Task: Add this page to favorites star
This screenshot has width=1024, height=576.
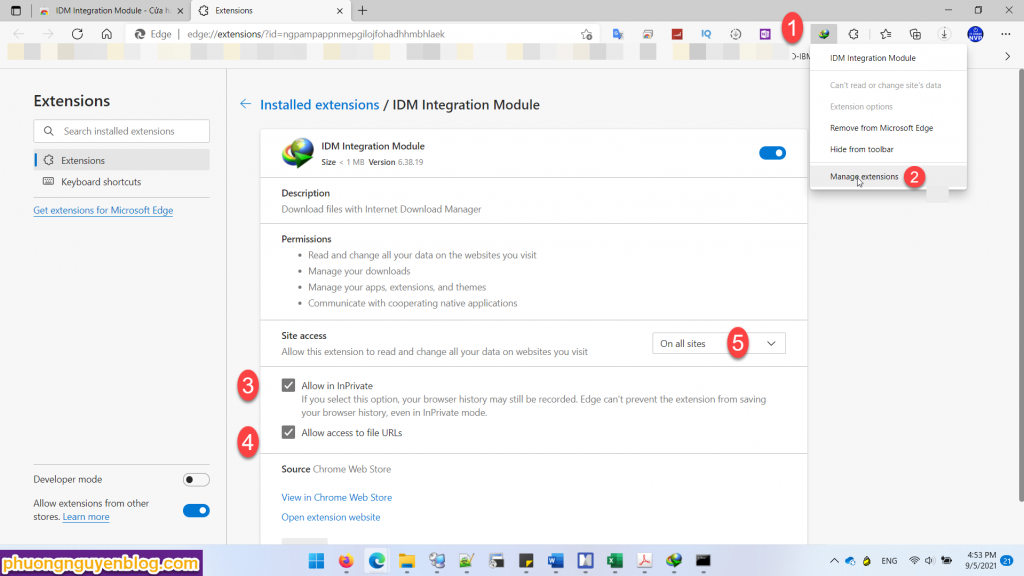Action: click(x=586, y=34)
